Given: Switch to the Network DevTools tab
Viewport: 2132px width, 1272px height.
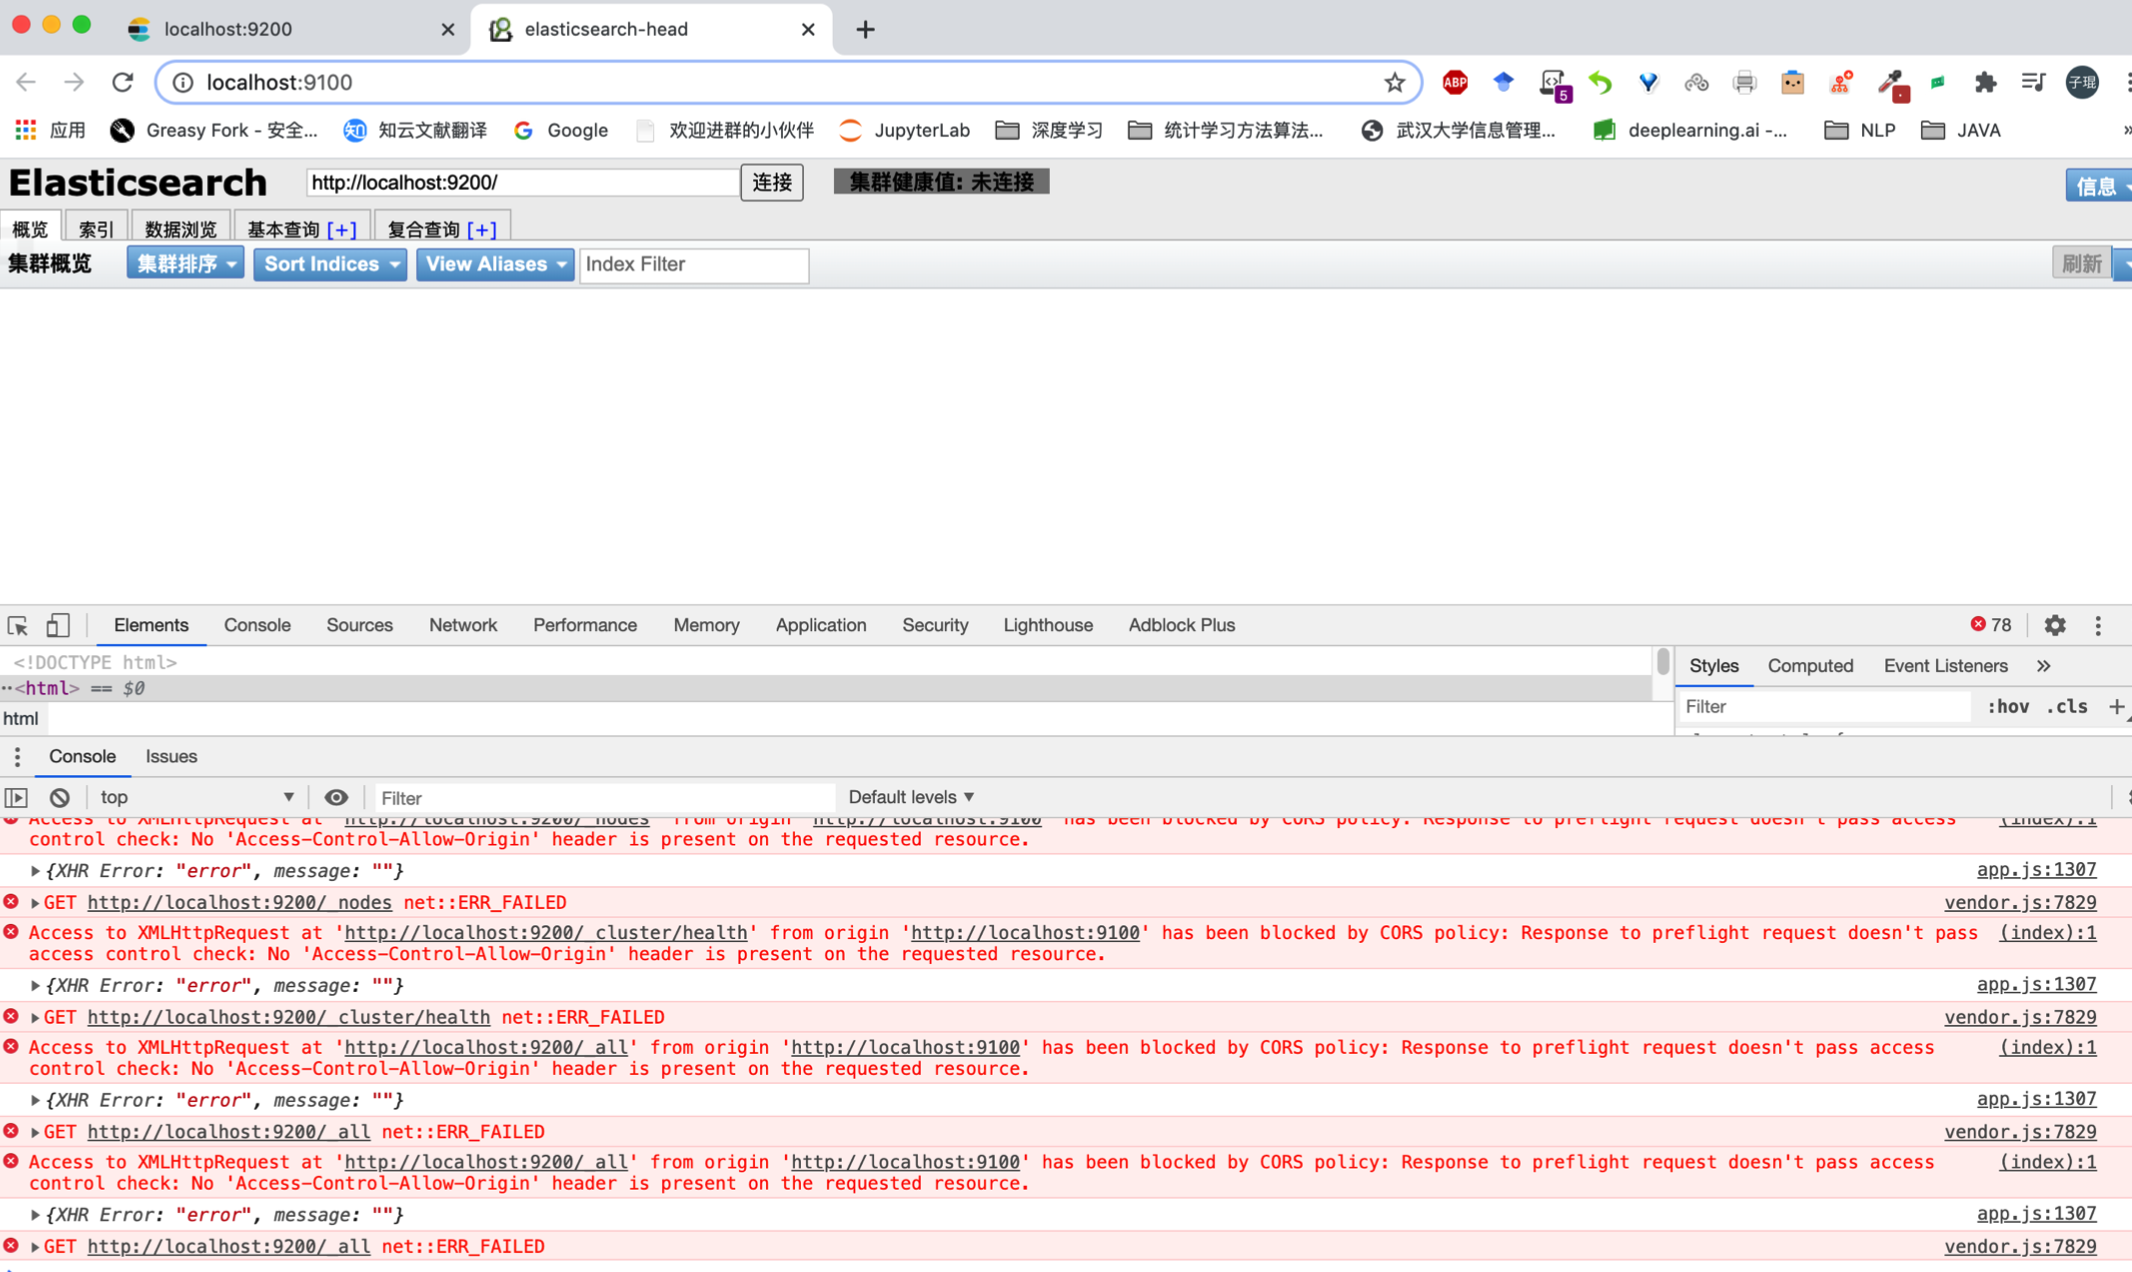Looking at the screenshot, I should tap(462, 625).
